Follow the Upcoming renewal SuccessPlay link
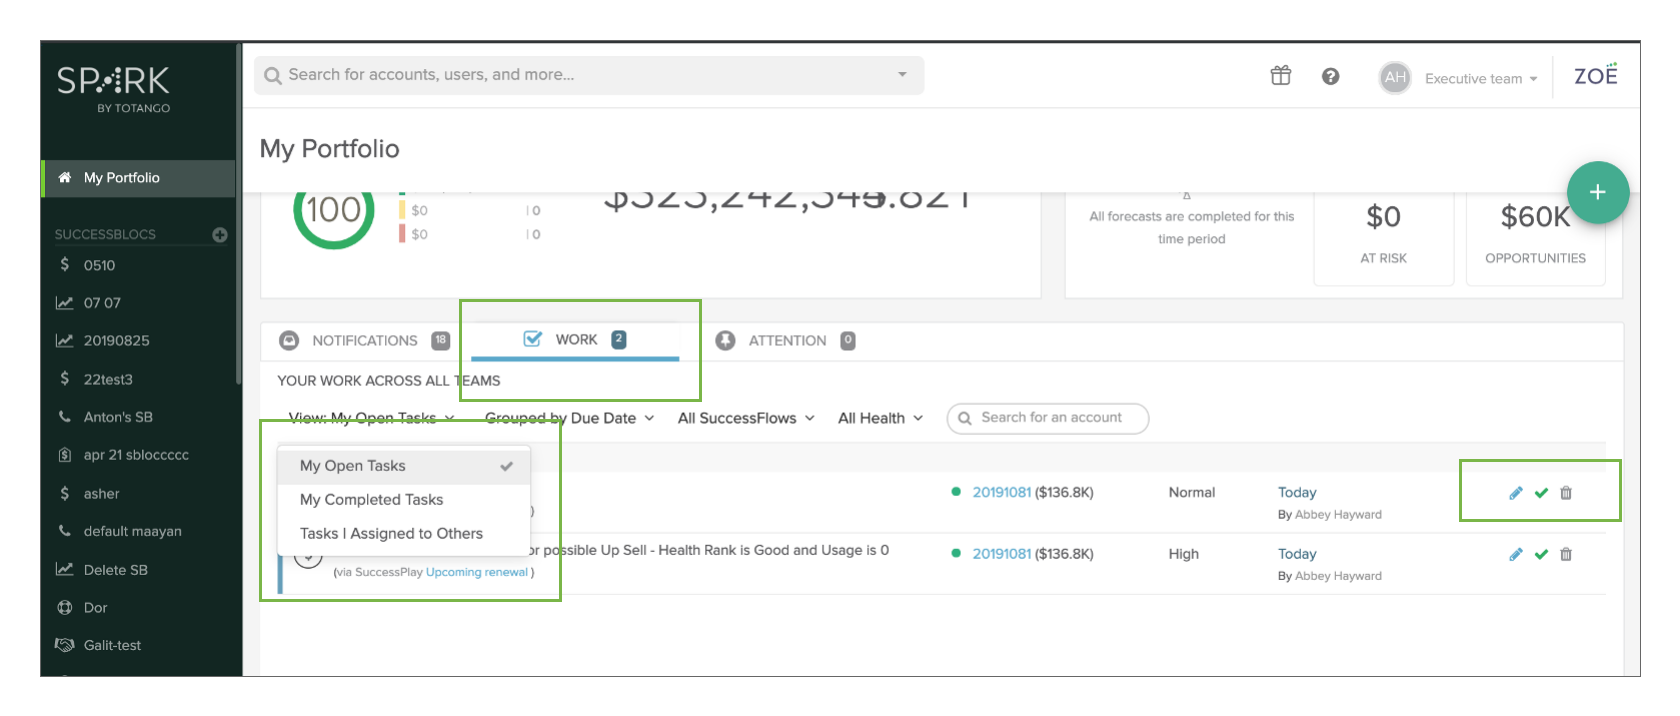The image size is (1680, 716). pyautogui.click(x=477, y=573)
